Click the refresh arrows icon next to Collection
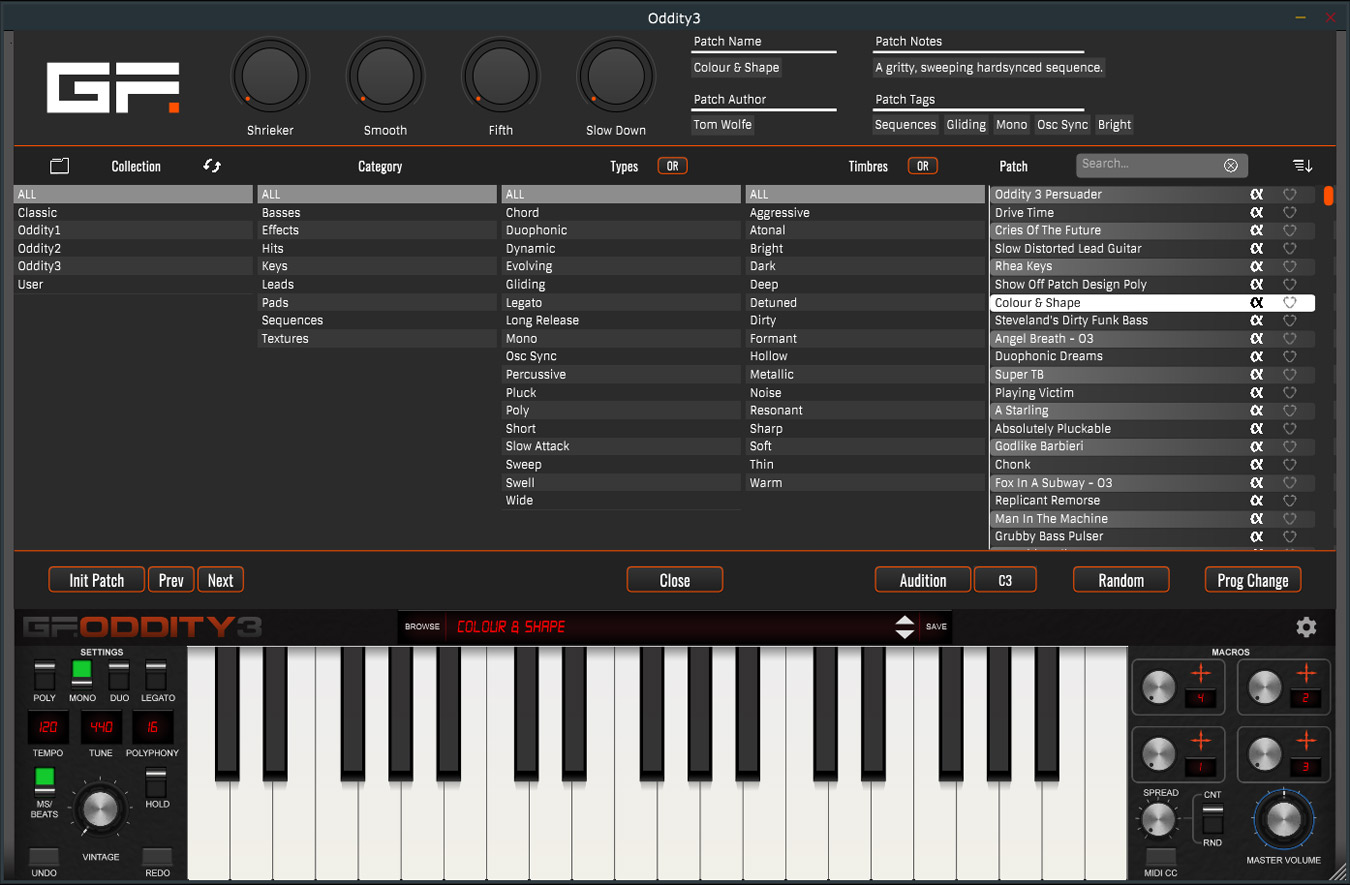The height and width of the screenshot is (885, 1350). point(212,166)
